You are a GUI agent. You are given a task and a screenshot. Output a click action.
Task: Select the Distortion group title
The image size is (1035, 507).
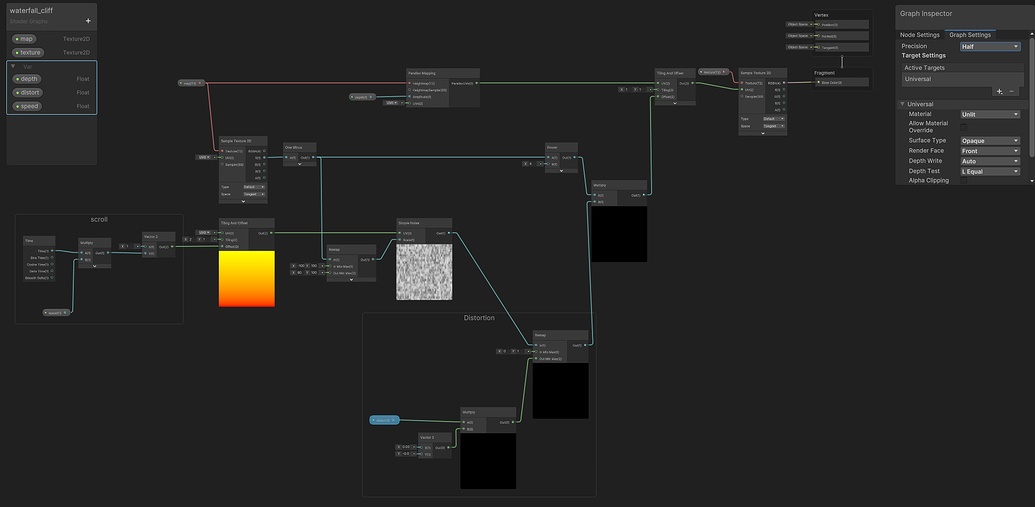tap(479, 318)
